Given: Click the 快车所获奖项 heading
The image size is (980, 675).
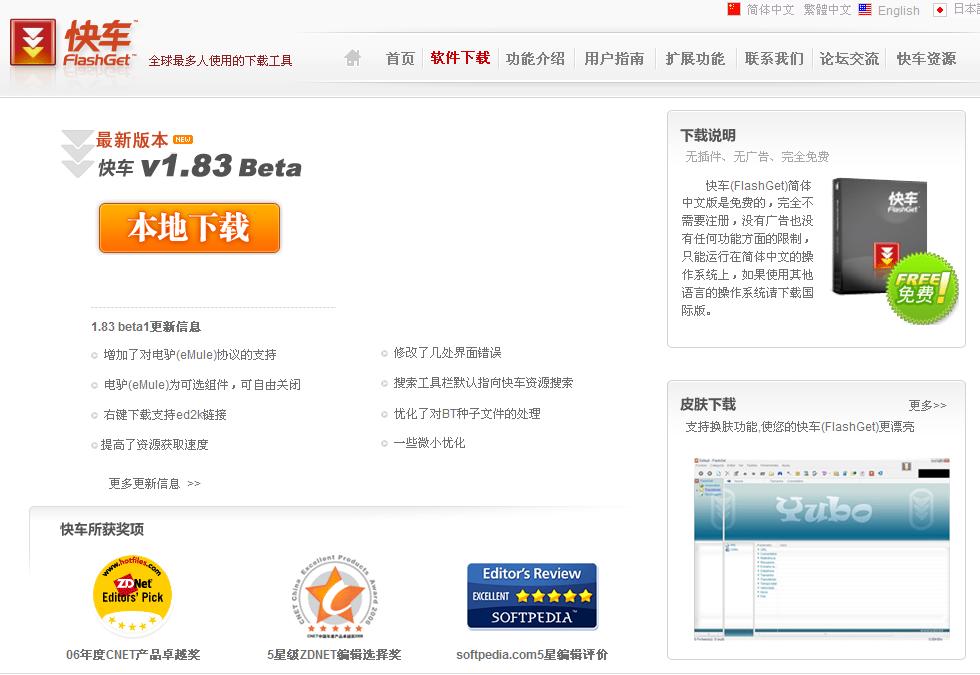Looking at the screenshot, I should pyautogui.click(x=102, y=529).
